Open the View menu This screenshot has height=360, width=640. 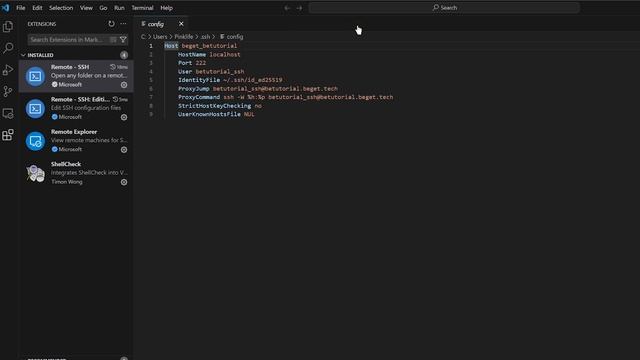point(86,8)
